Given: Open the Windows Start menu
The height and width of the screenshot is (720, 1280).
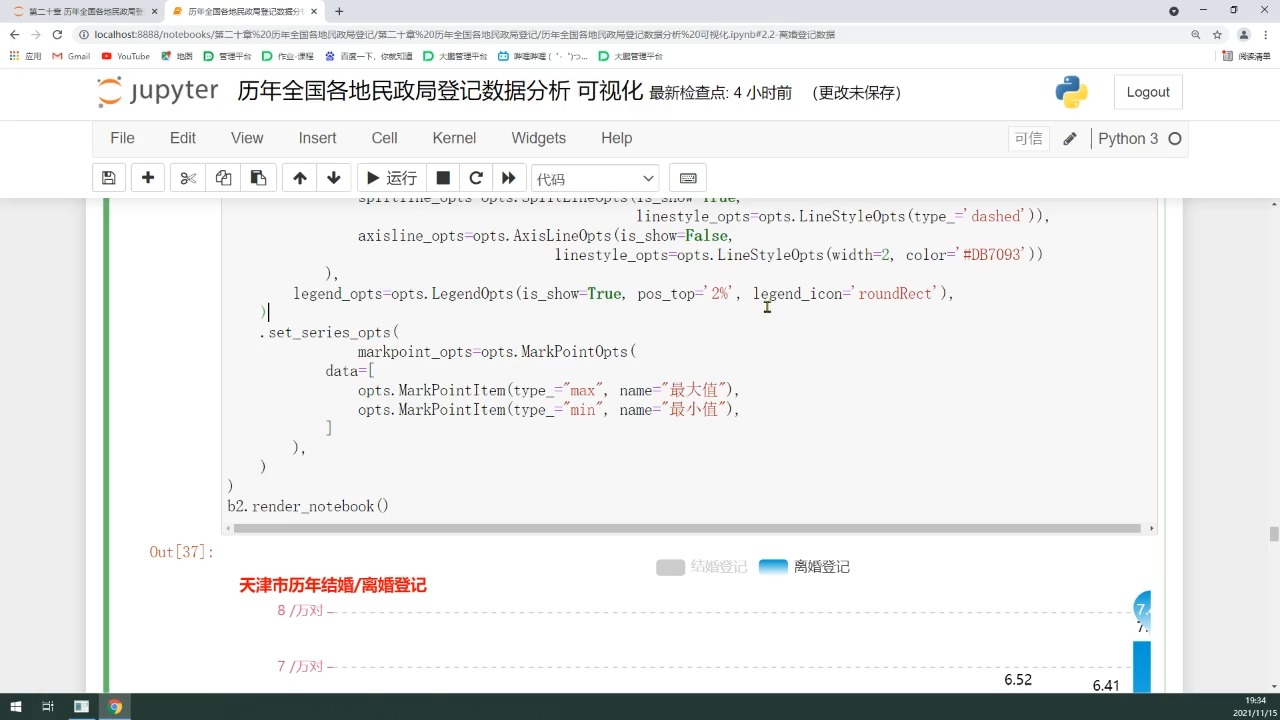Looking at the screenshot, I should click(15, 707).
